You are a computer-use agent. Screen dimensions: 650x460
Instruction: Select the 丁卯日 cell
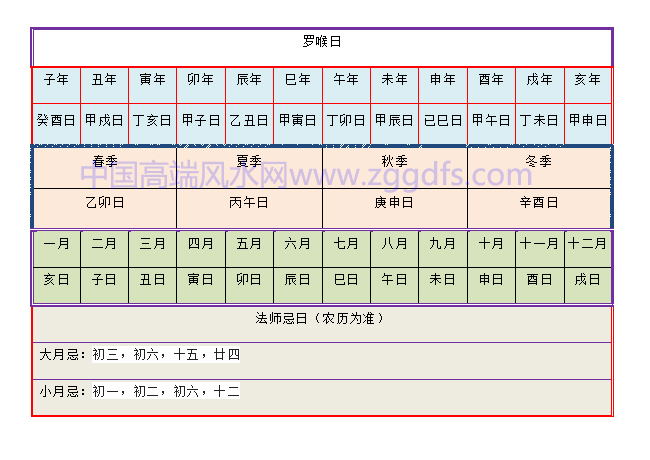[347, 124]
